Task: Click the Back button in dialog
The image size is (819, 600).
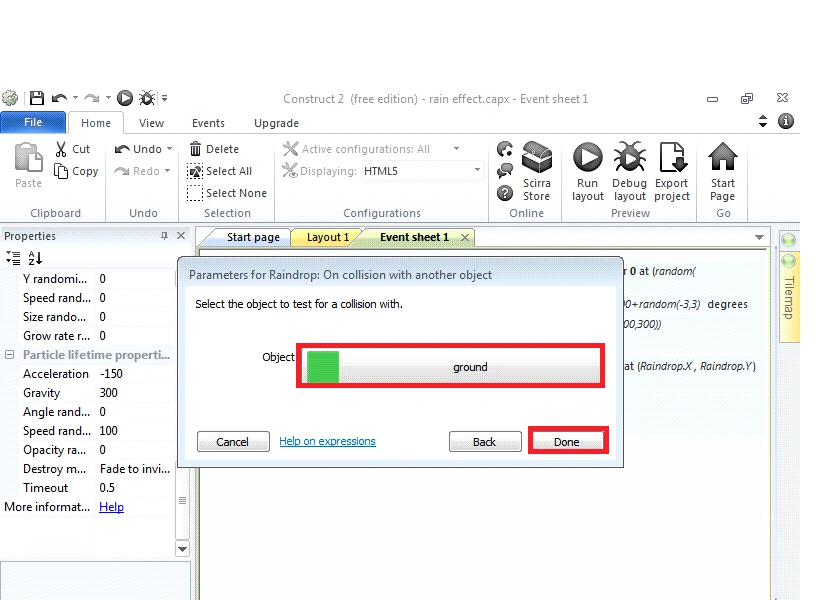Action: click(x=485, y=442)
